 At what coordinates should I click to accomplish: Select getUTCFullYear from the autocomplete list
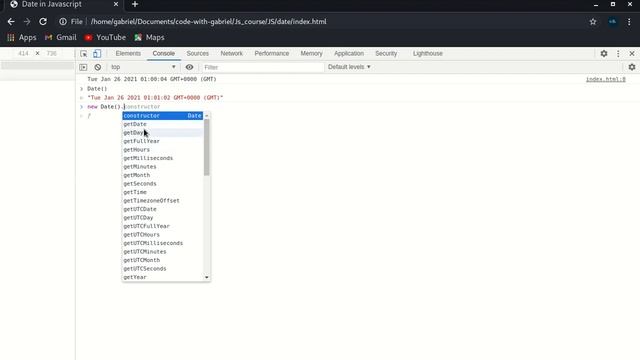click(x=163, y=226)
